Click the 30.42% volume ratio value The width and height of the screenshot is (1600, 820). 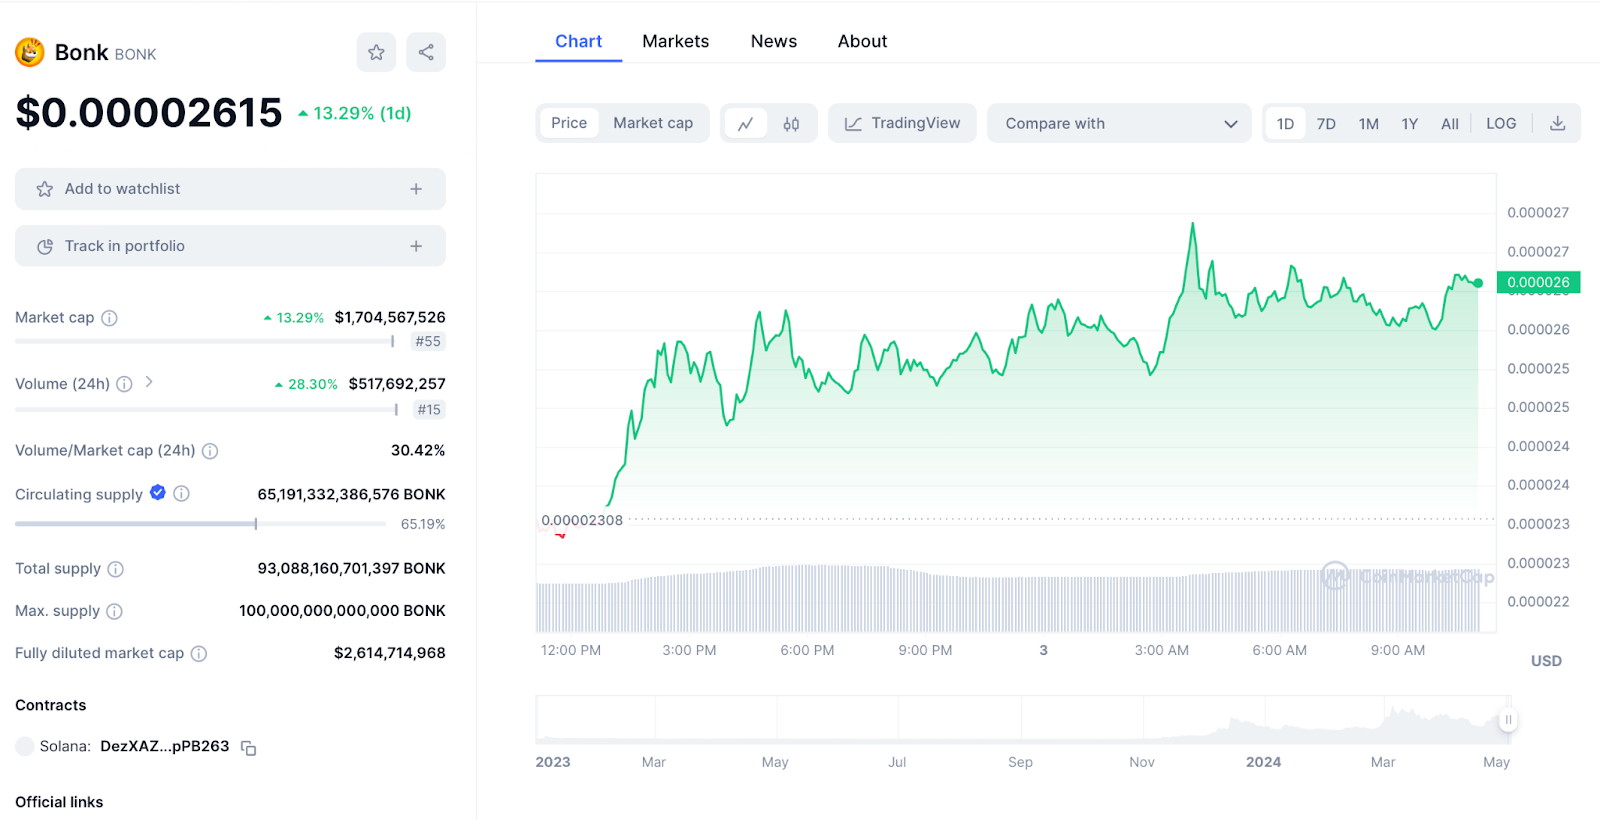[x=418, y=450]
